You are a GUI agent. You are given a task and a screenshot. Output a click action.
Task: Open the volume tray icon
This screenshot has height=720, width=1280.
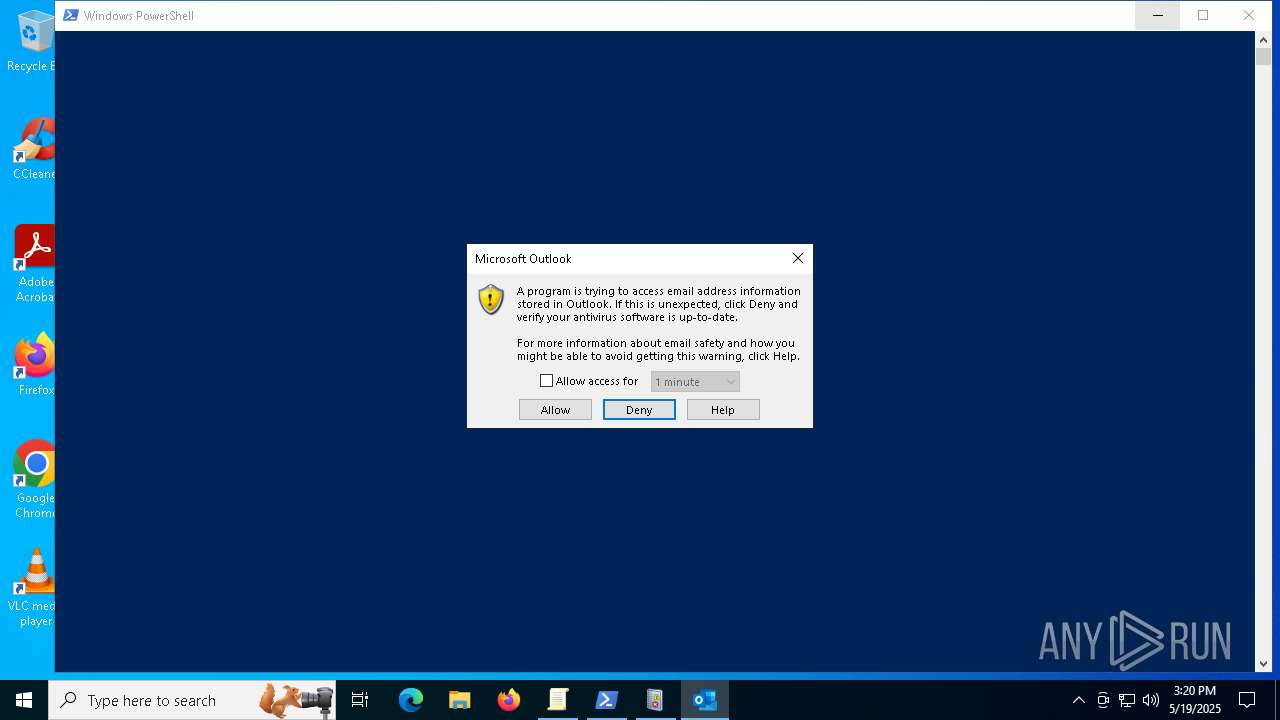(1151, 700)
